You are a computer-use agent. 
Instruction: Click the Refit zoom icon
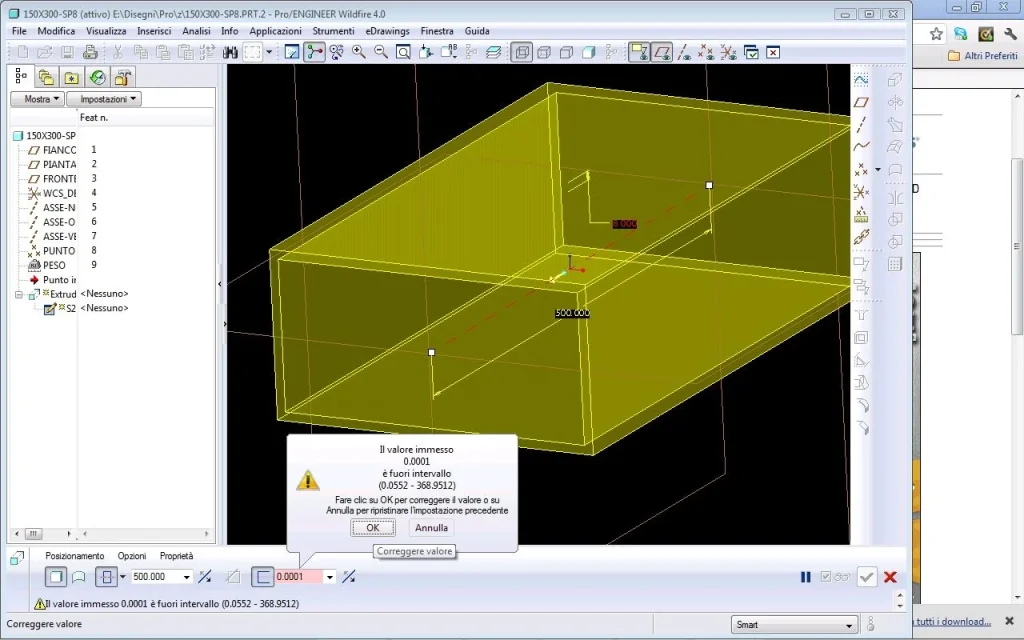coord(403,52)
